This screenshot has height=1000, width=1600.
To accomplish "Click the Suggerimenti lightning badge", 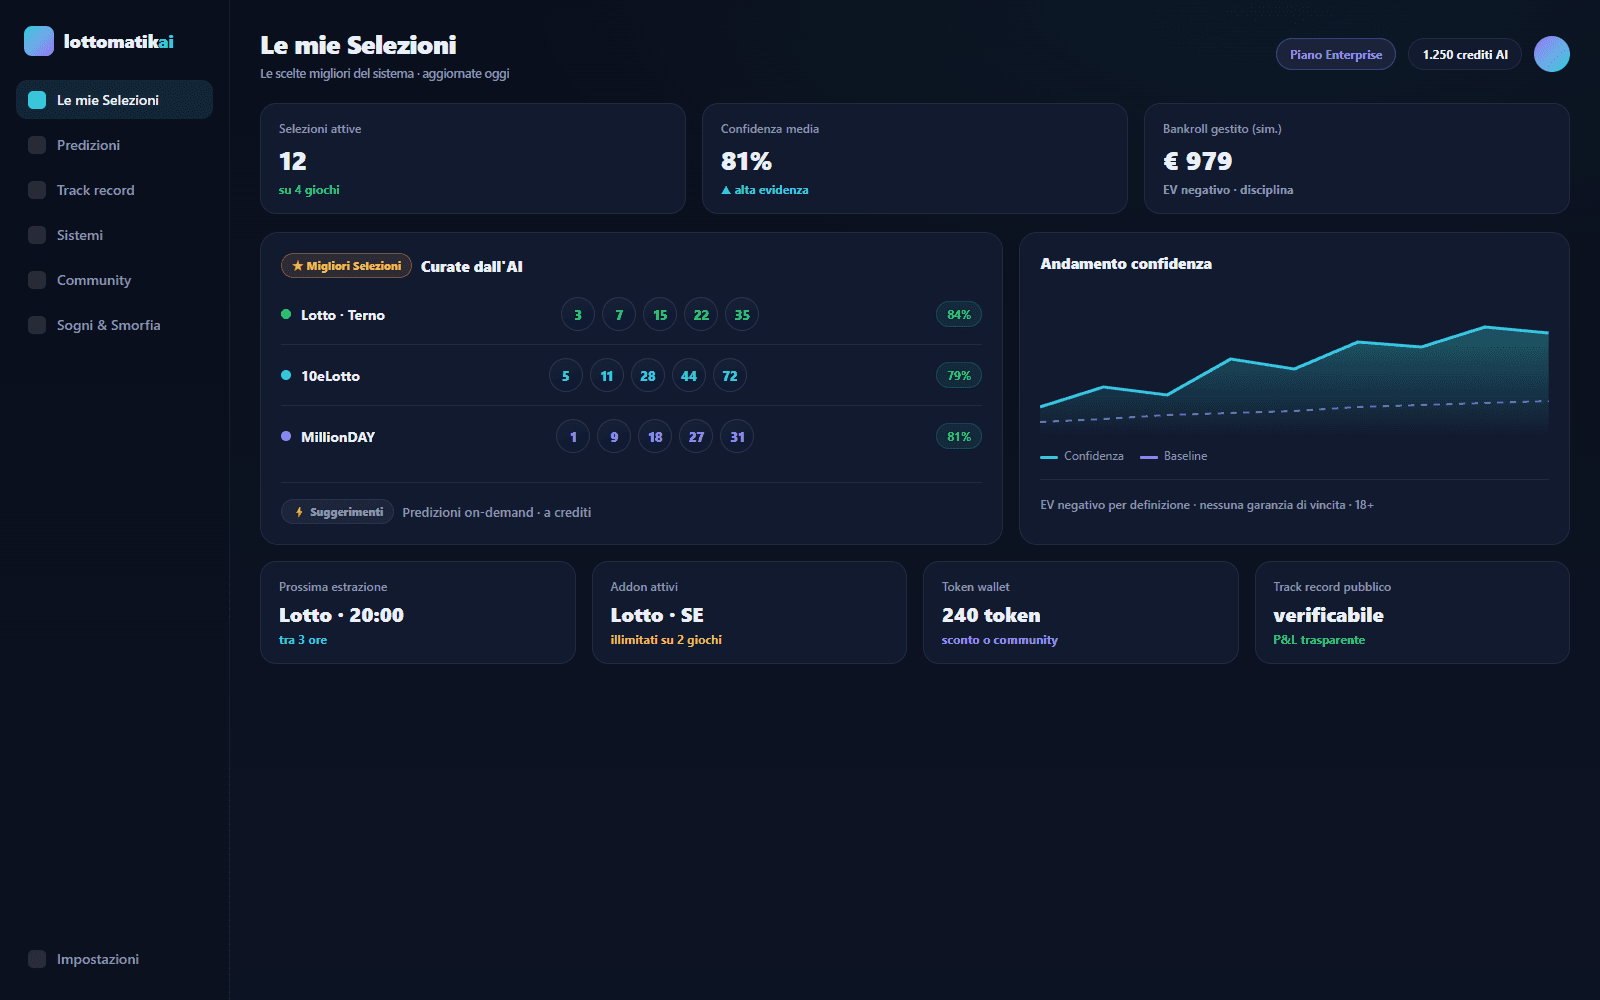I will pos(338,512).
